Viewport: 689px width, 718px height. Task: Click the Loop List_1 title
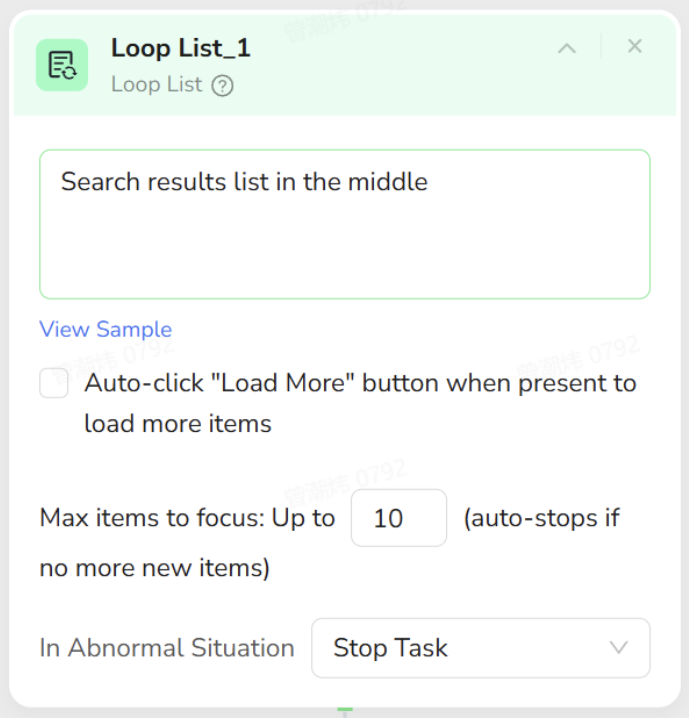point(181,47)
